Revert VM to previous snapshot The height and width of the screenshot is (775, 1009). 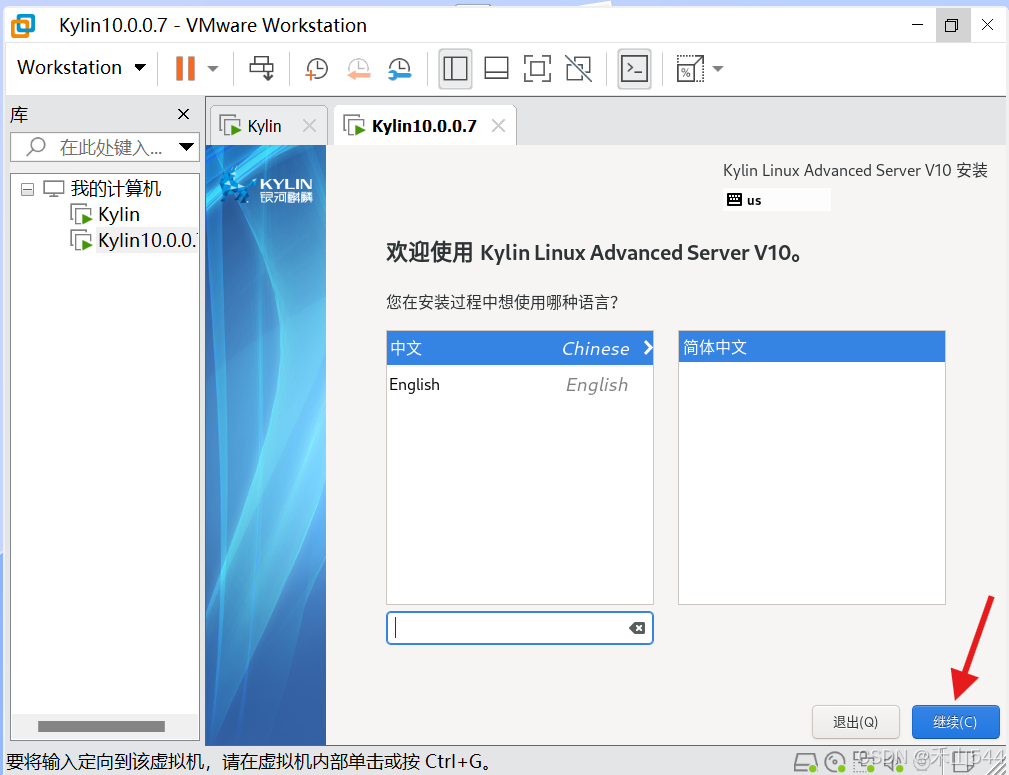(x=358, y=68)
